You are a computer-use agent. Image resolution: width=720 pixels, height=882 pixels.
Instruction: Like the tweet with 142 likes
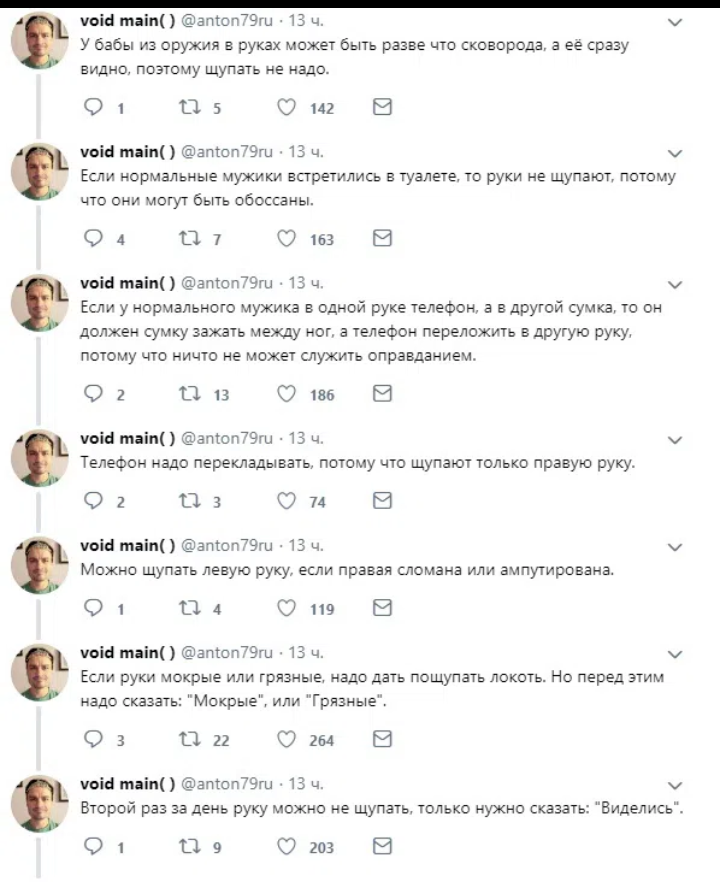click(286, 107)
